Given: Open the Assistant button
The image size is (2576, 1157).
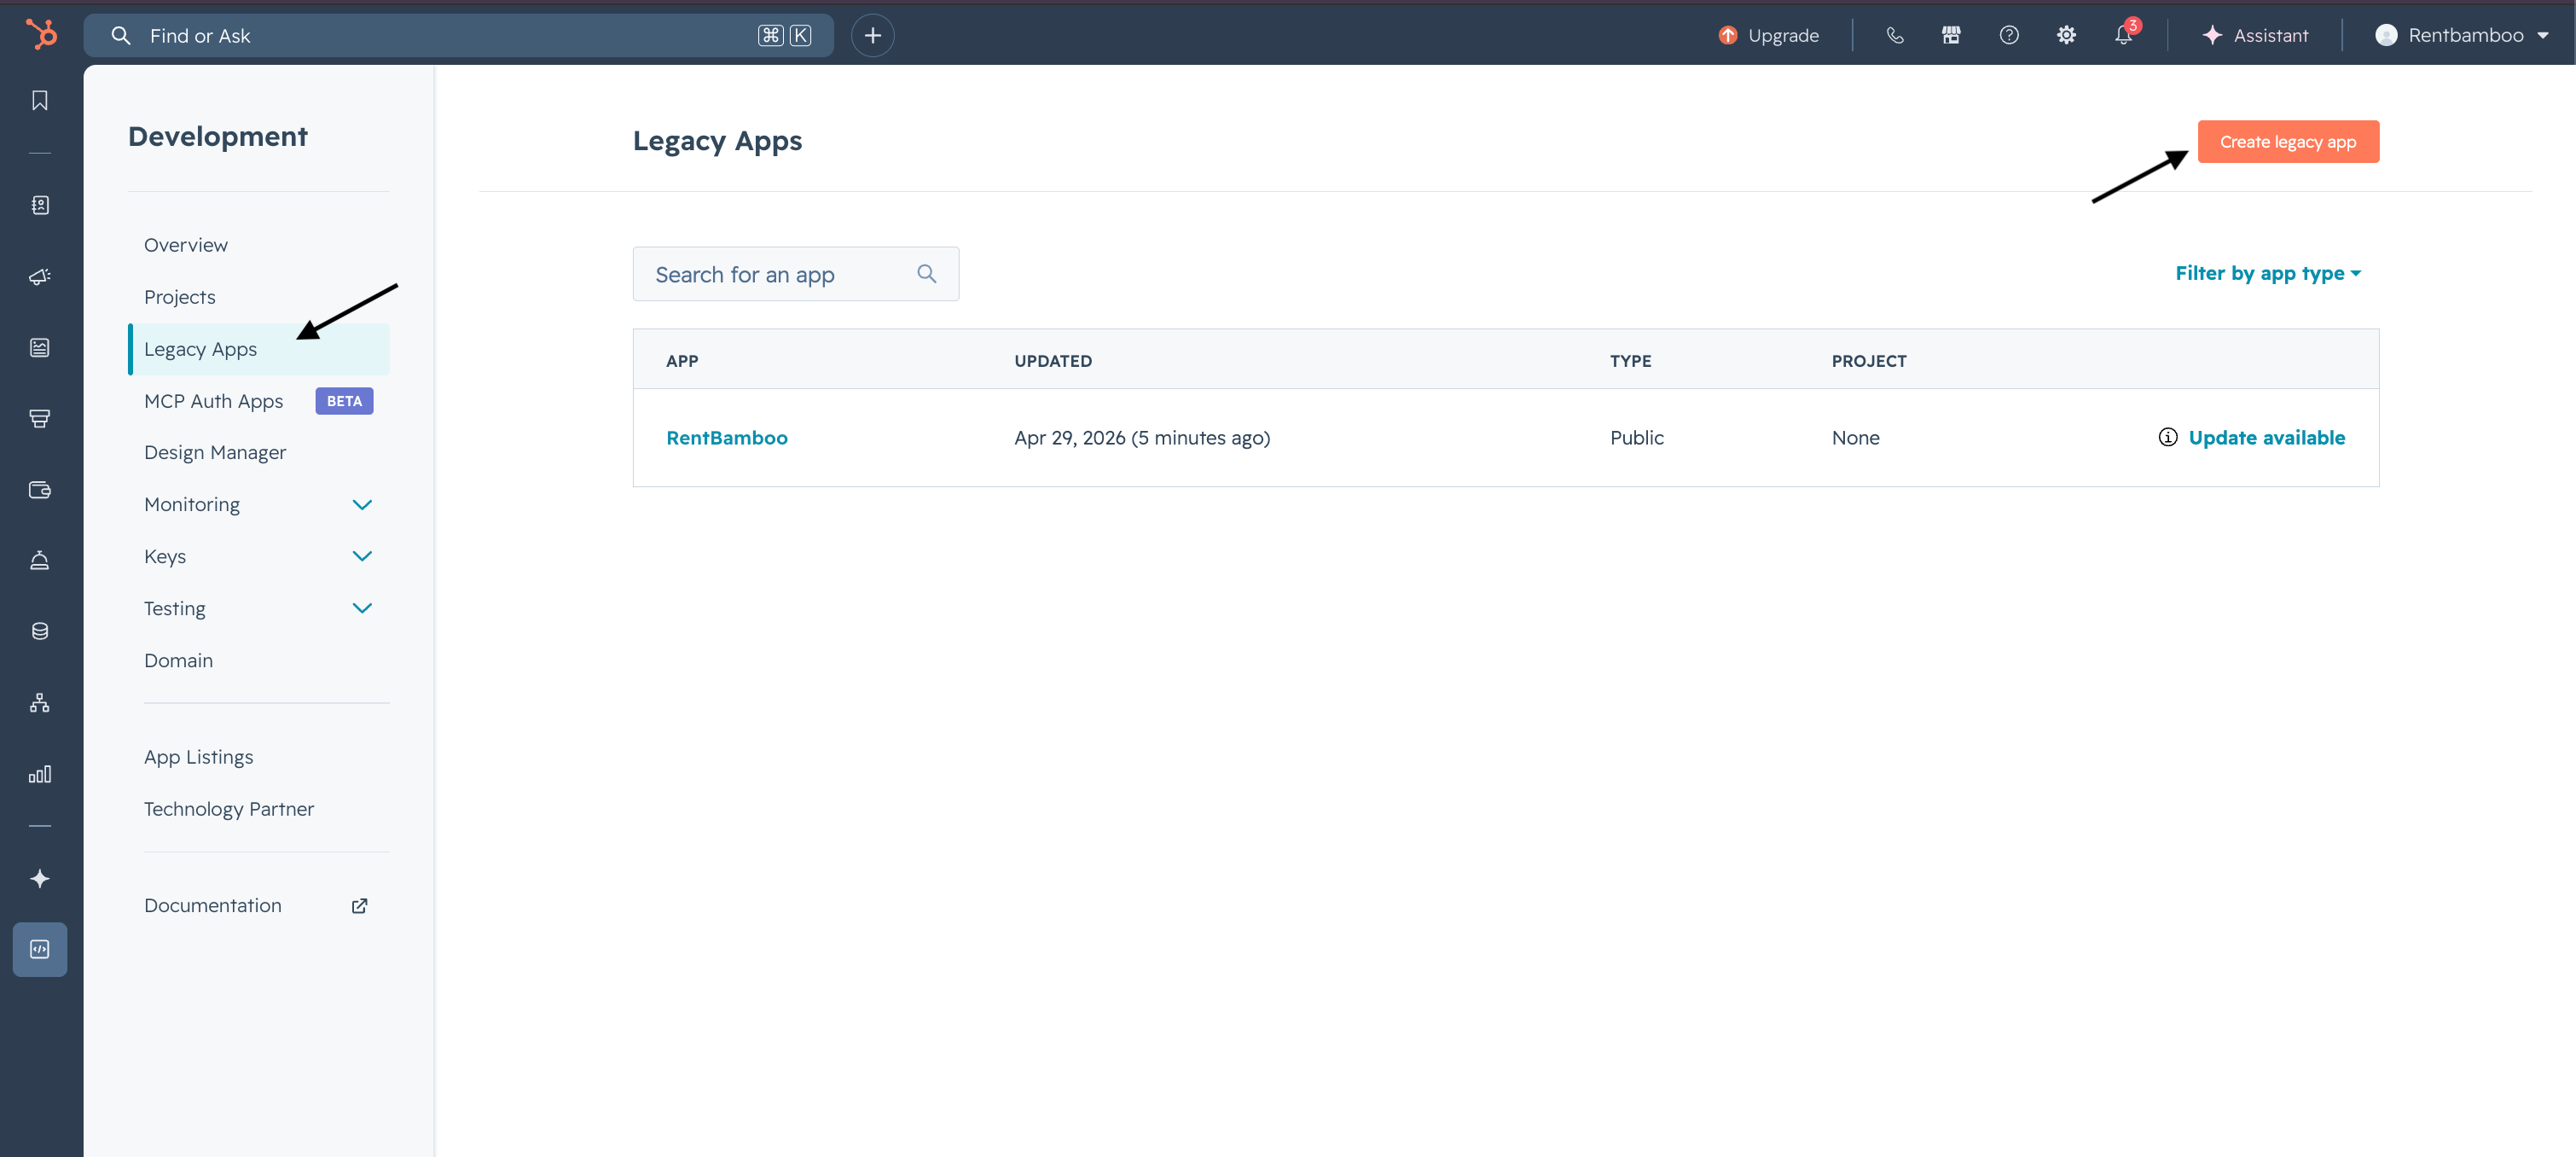Looking at the screenshot, I should pos(2255,36).
